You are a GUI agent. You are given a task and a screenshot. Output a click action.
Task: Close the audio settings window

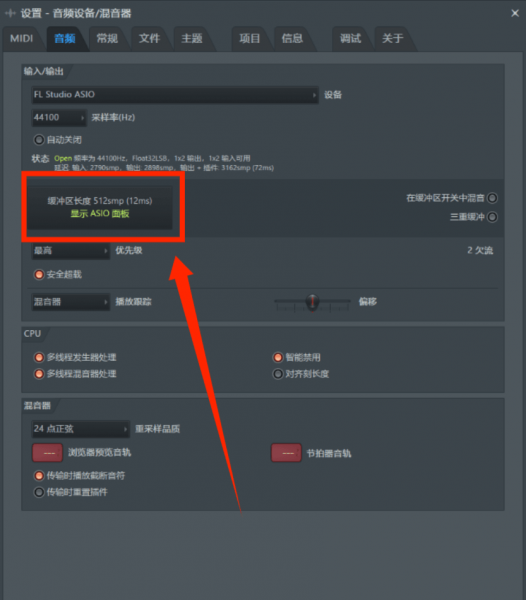pyautogui.click(x=515, y=13)
